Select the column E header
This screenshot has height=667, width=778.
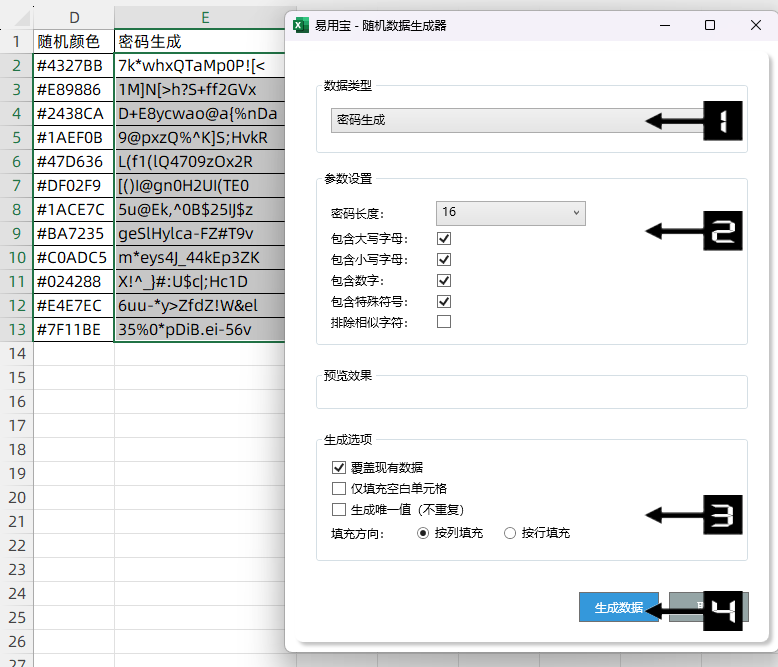pos(205,17)
